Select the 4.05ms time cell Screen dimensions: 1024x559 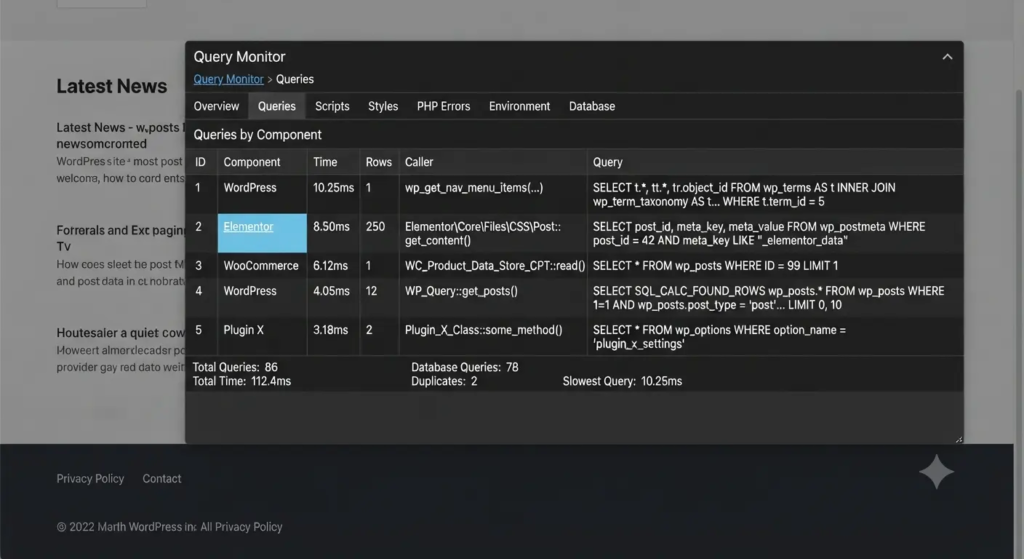[x=331, y=291]
